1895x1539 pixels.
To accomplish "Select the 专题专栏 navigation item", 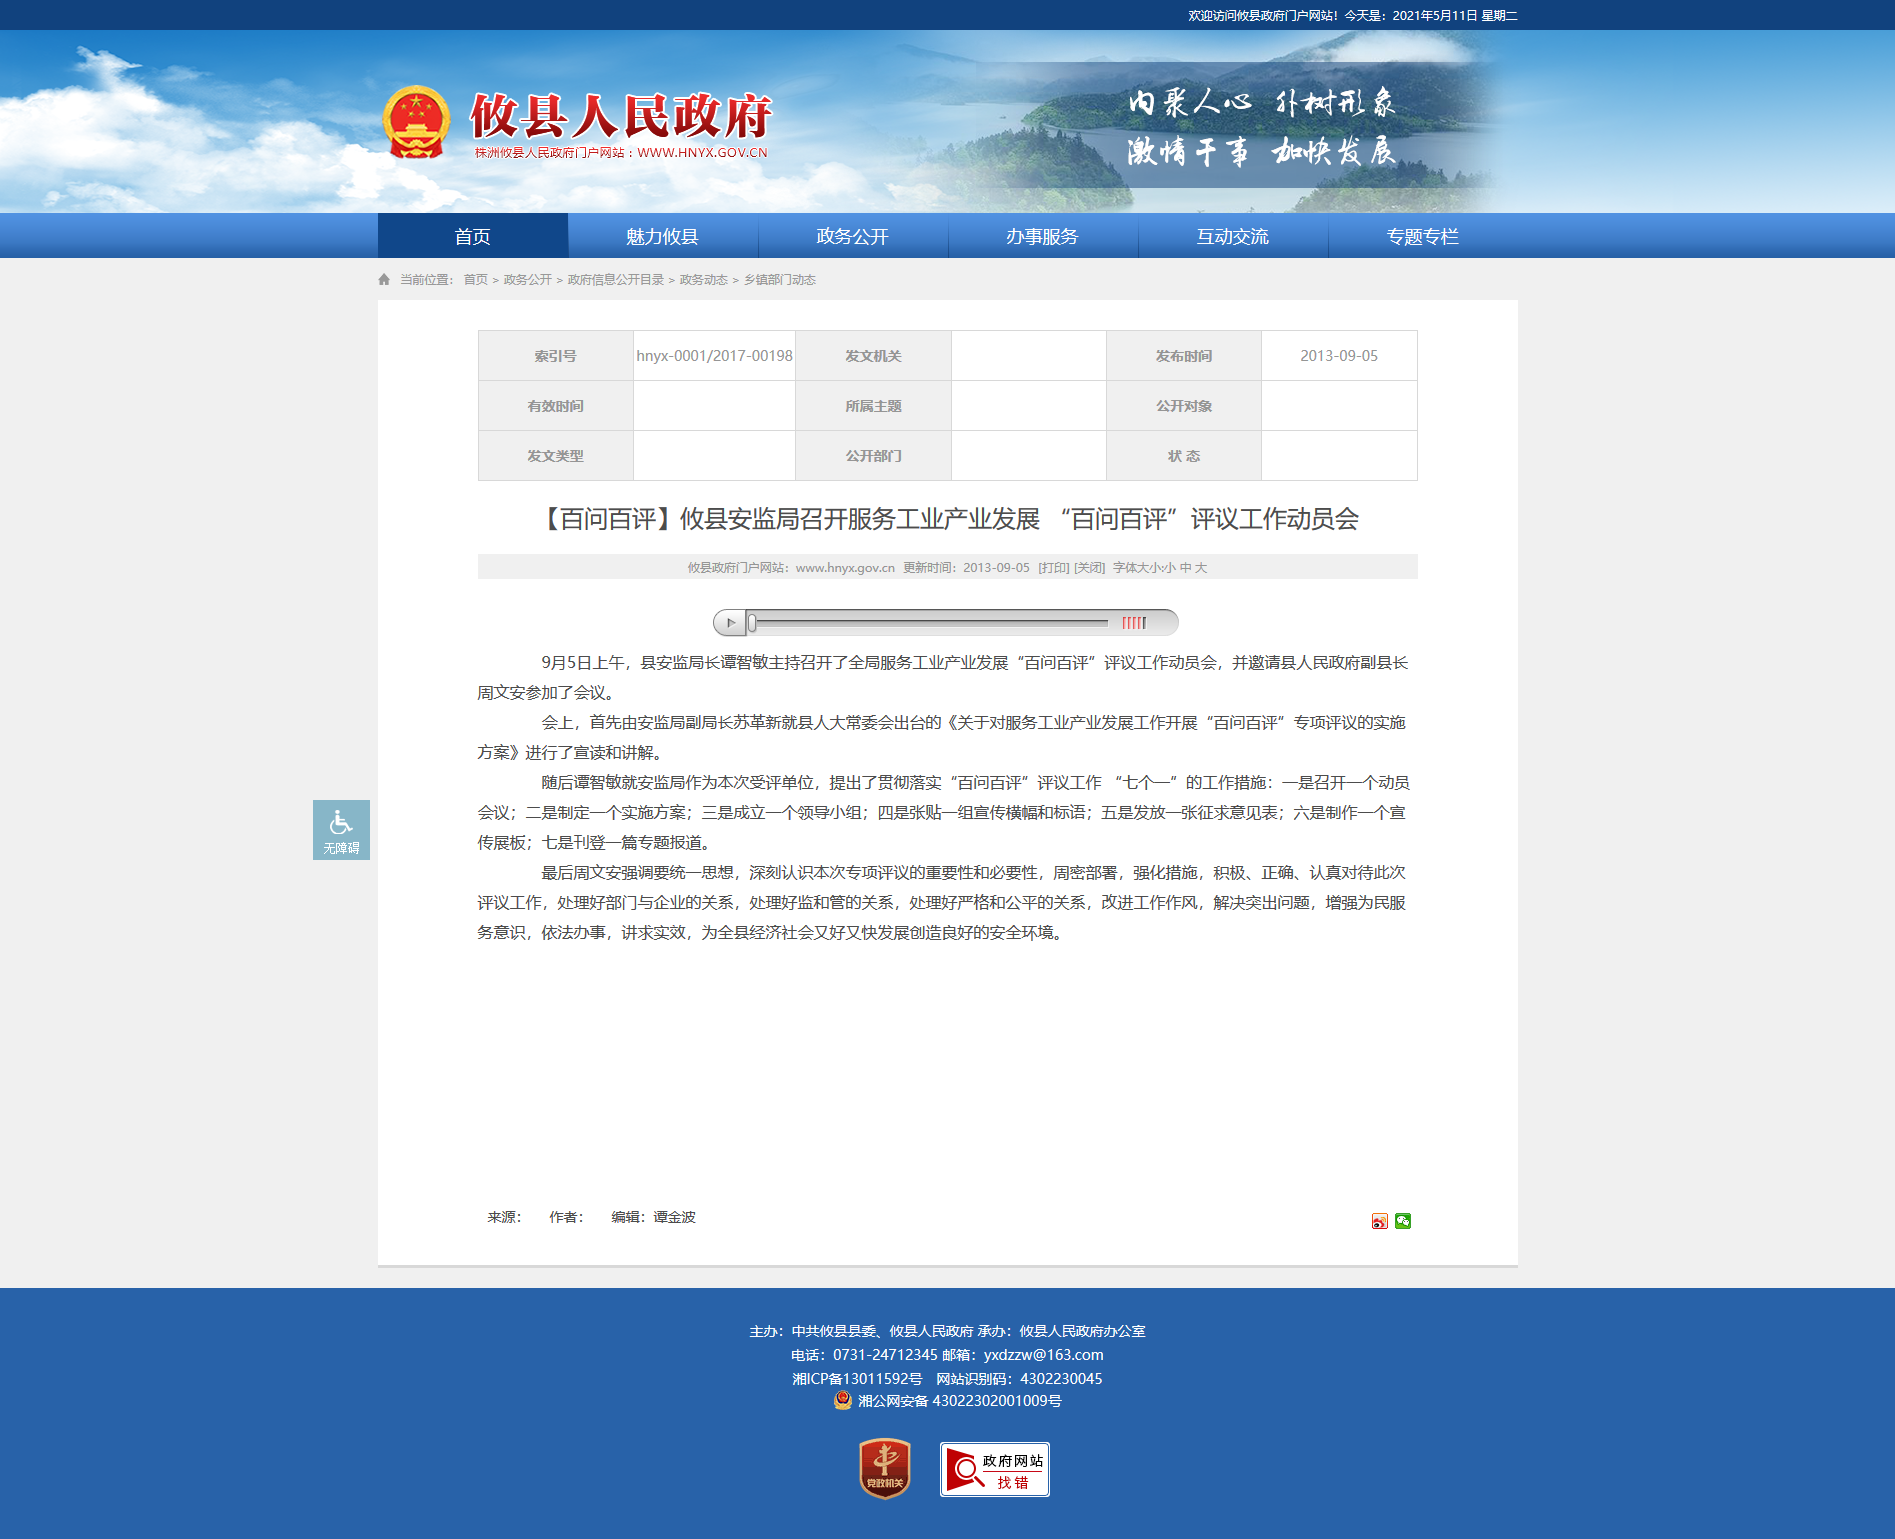I will [x=1422, y=236].
